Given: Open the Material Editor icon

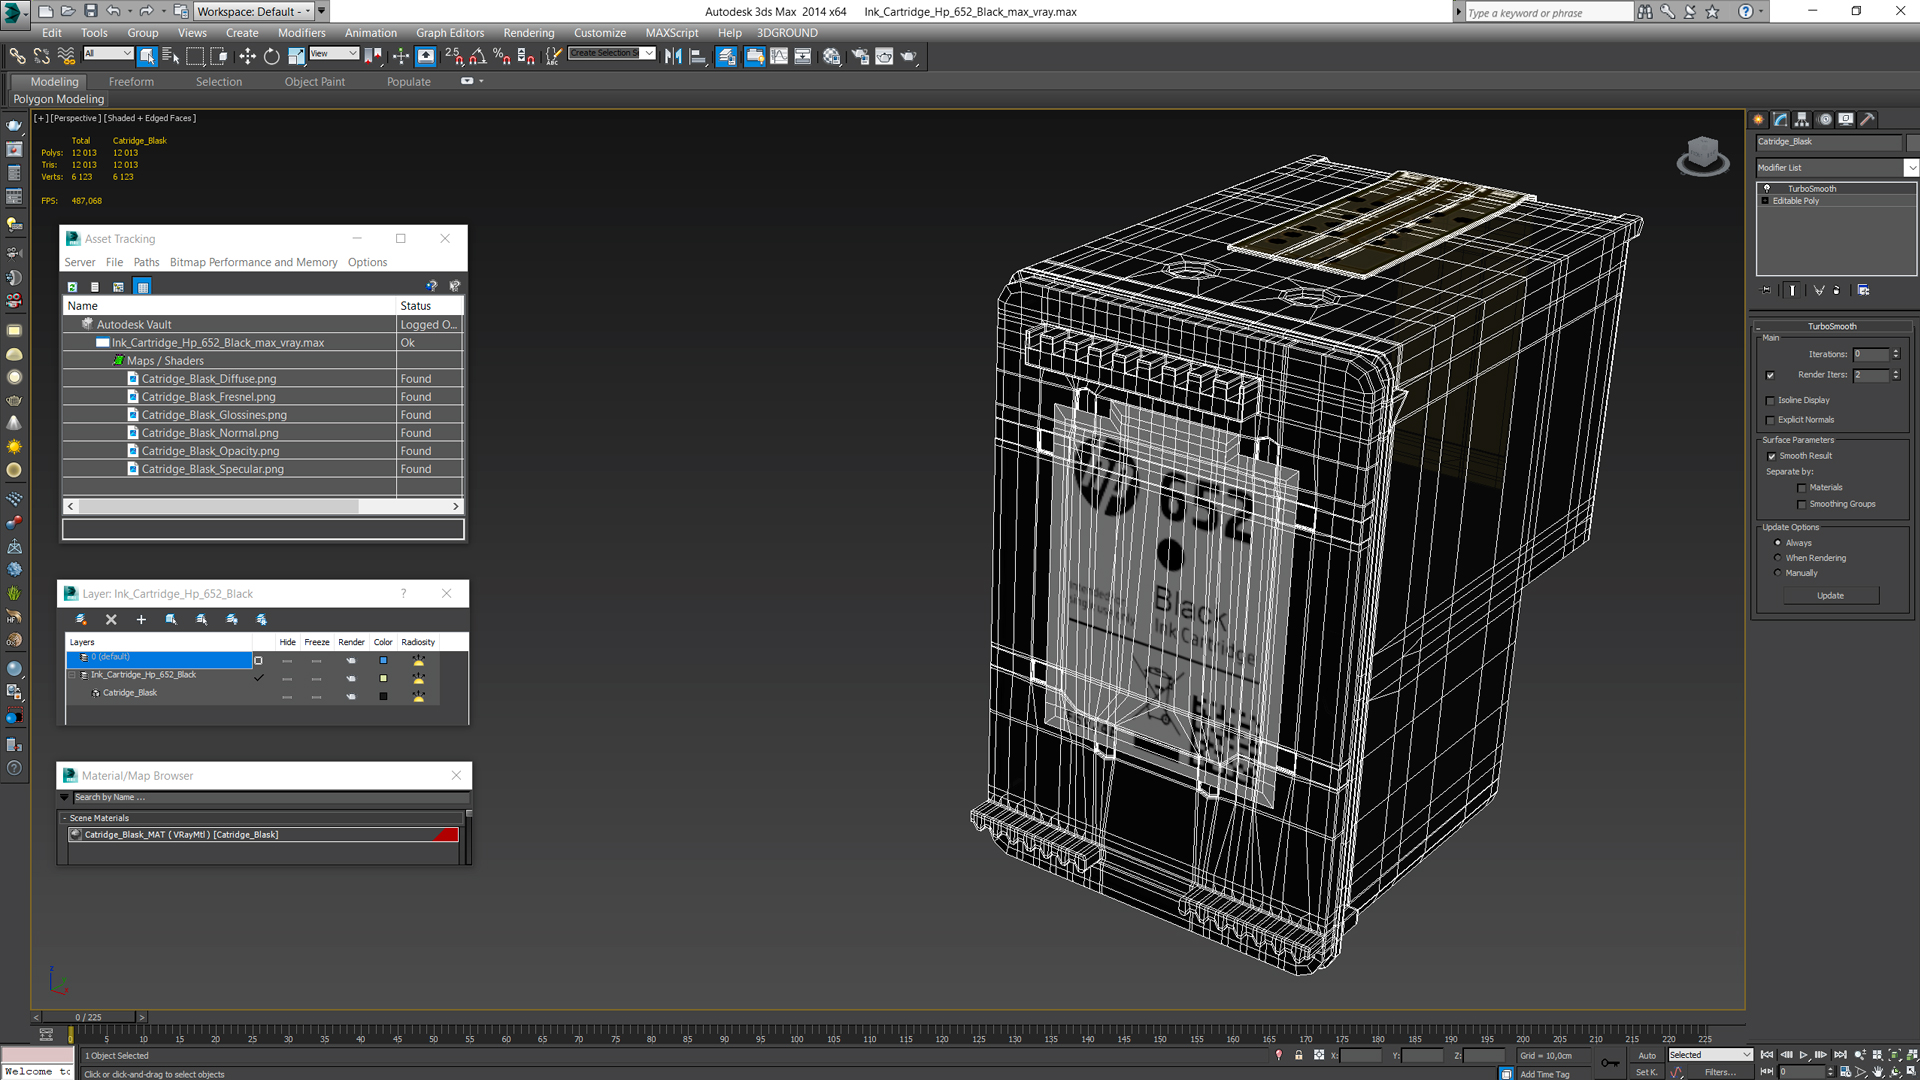Looking at the screenshot, I should [x=832, y=56].
